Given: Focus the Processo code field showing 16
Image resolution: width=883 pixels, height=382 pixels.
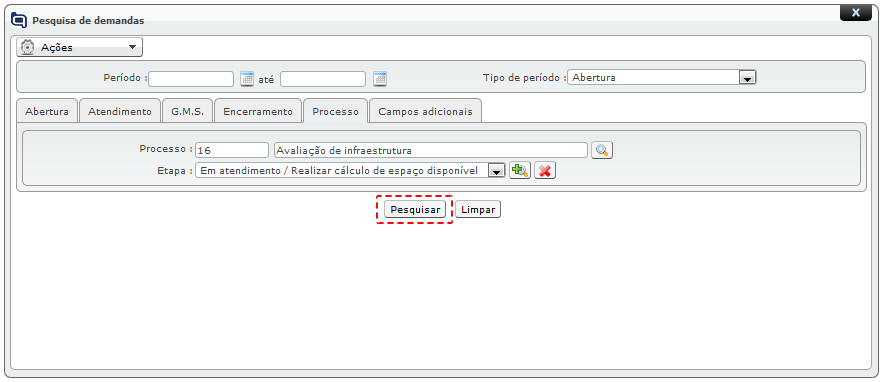Looking at the screenshot, I should tap(232, 150).
